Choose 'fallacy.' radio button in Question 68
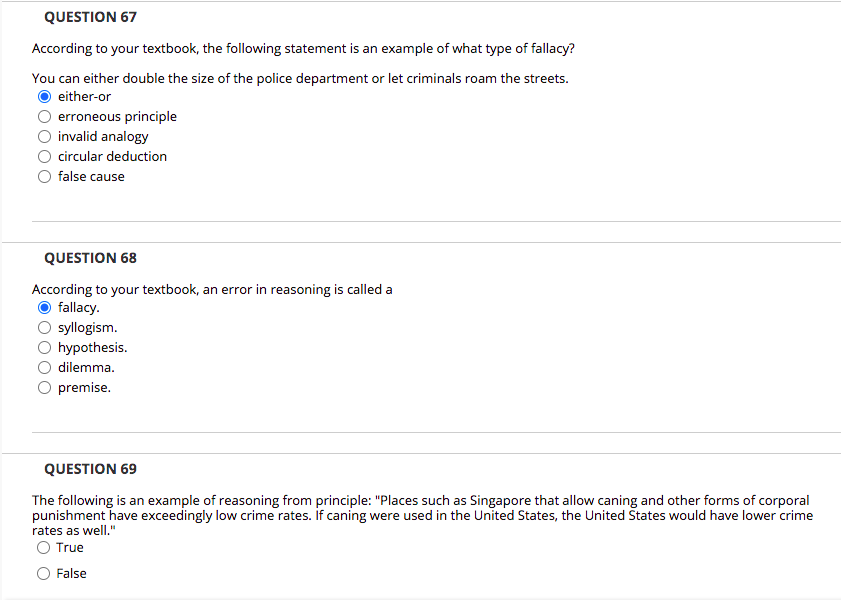Screen dimensions: 841x600 pos(44,308)
